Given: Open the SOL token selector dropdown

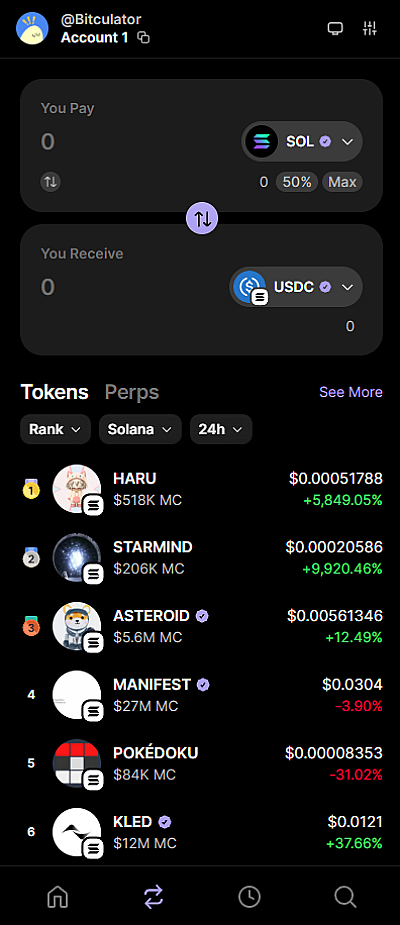Looking at the screenshot, I should 302,142.
